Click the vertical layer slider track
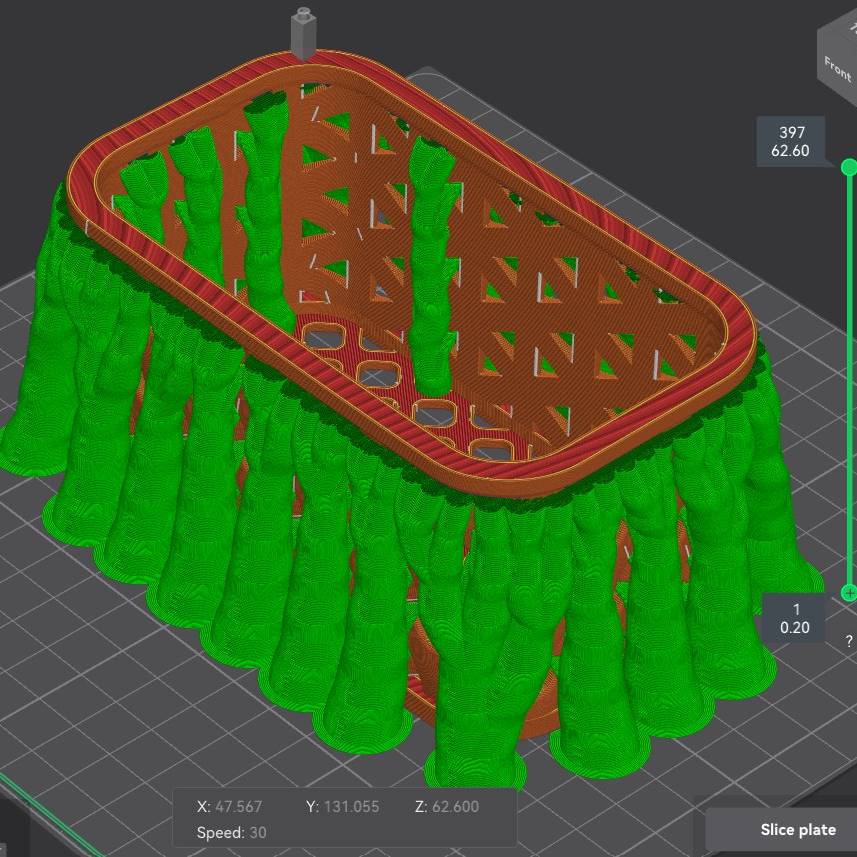857x857 pixels. pyautogui.click(x=849, y=380)
